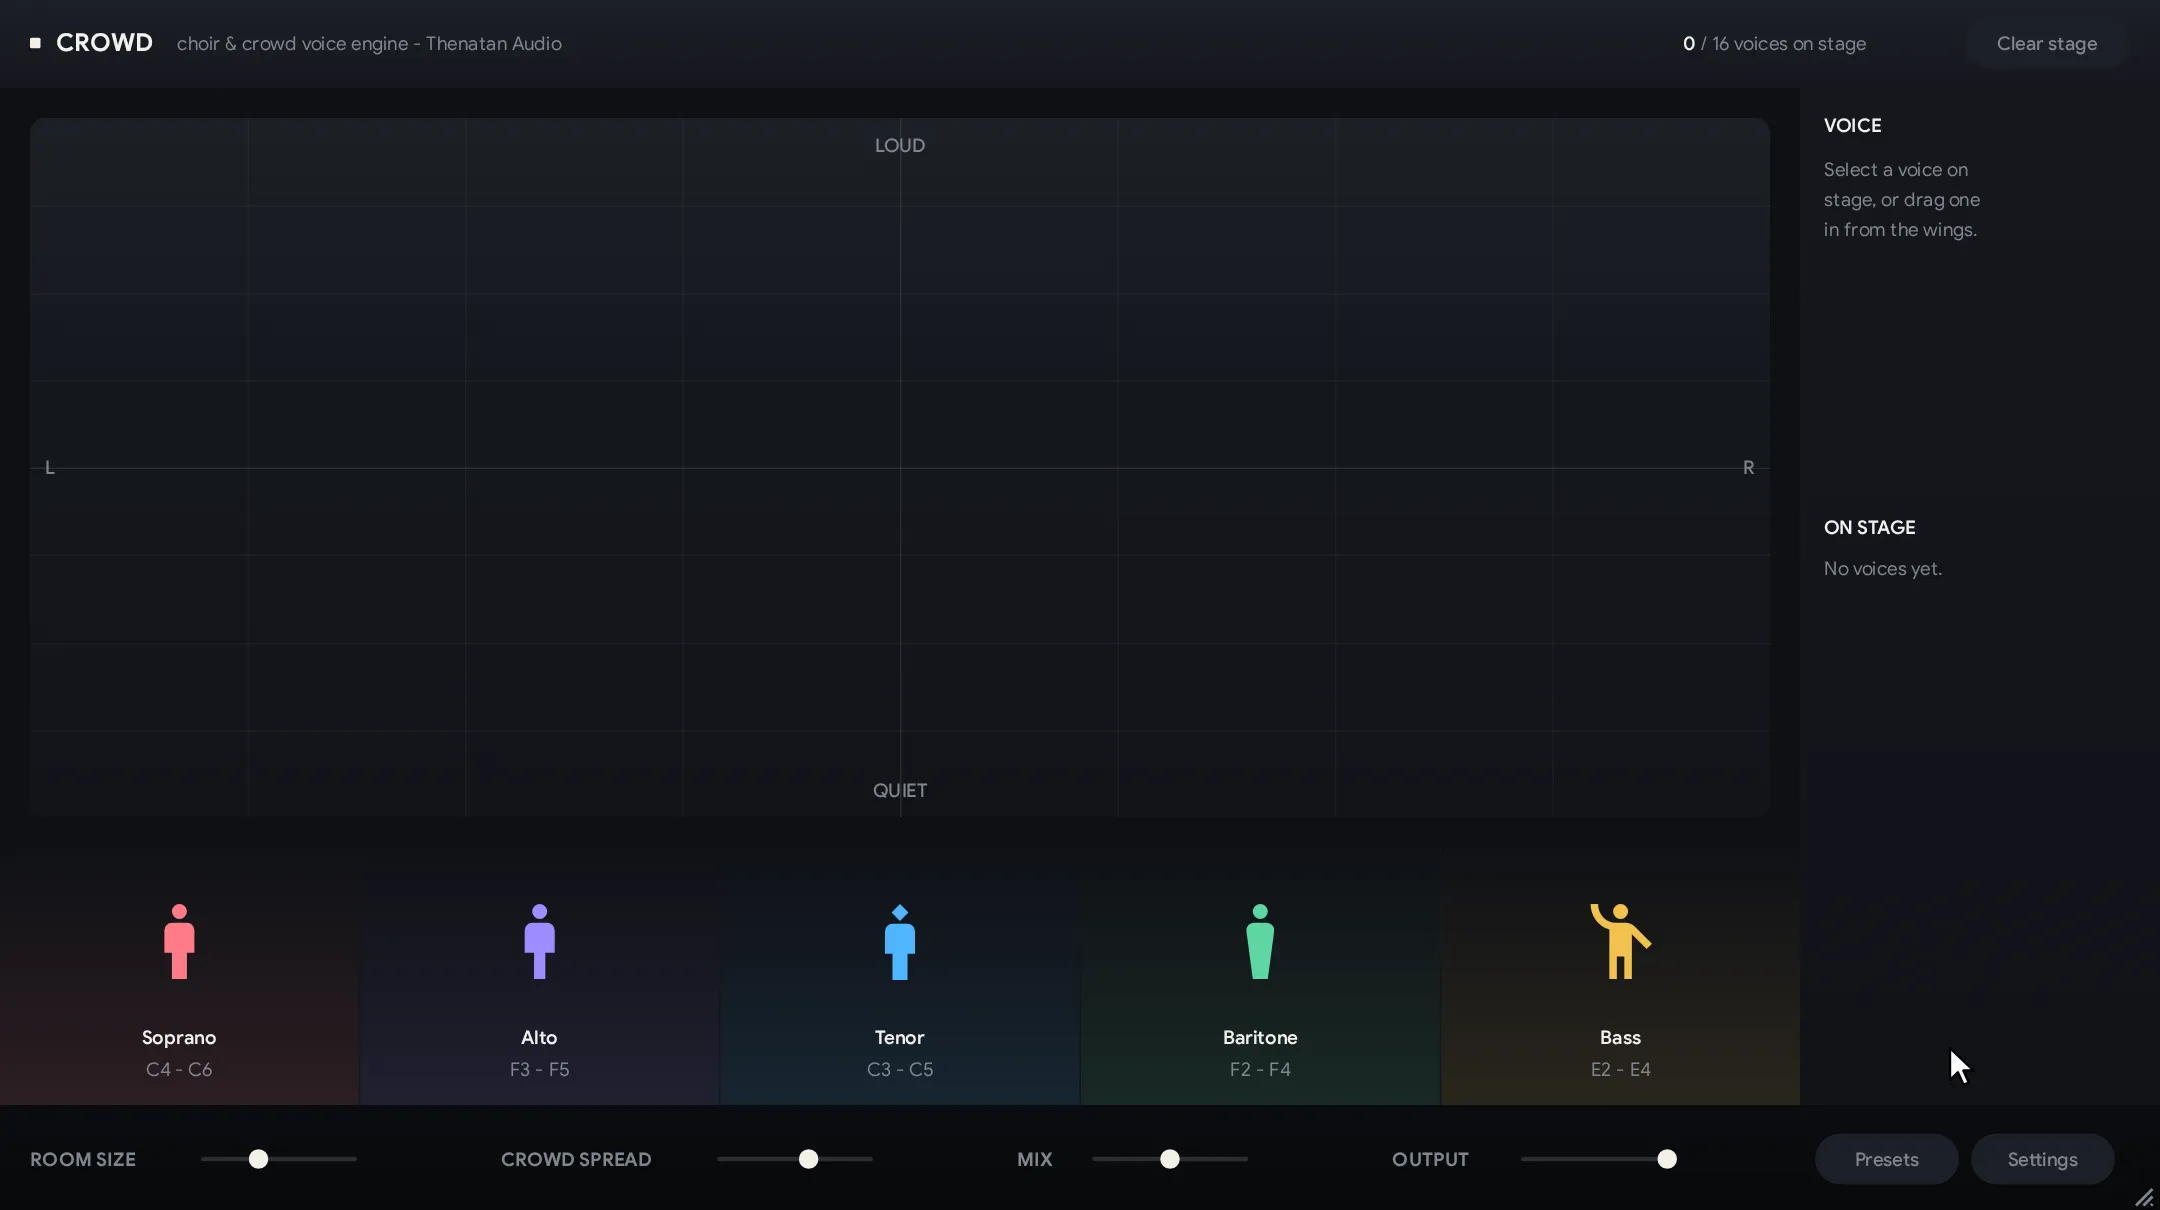Click the Soprano label under the pink figure
Viewport: 2160px width, 1210px height.
pyautogui.click(x=179, y=1037)
